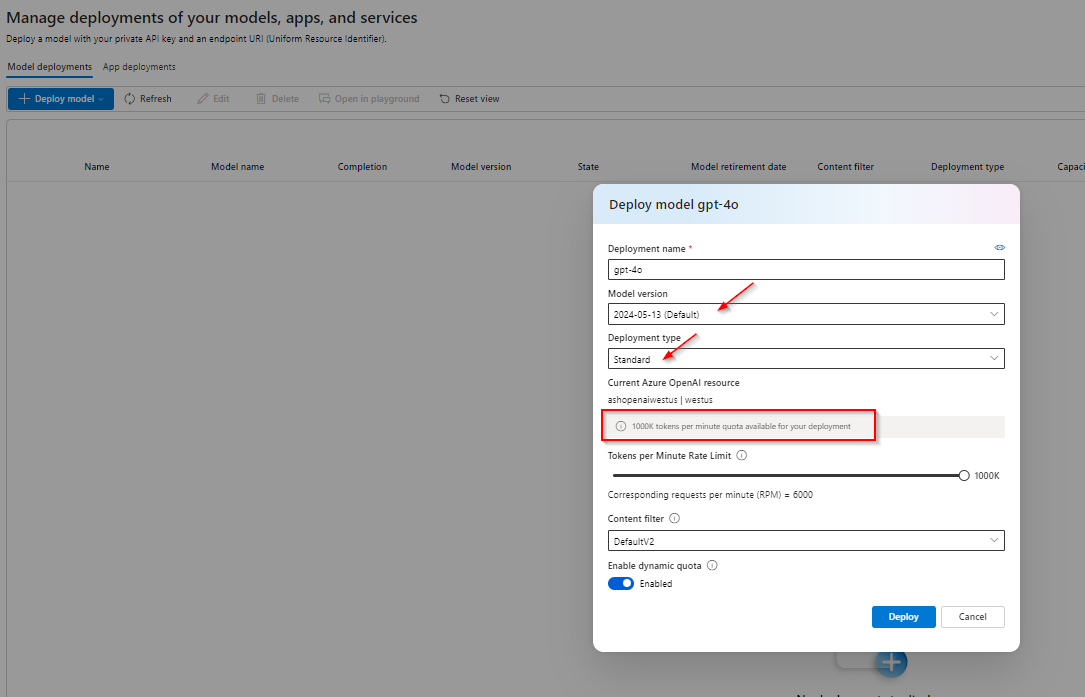
Task: Click info icon next to Content filter label
Action: pos(675,518)
